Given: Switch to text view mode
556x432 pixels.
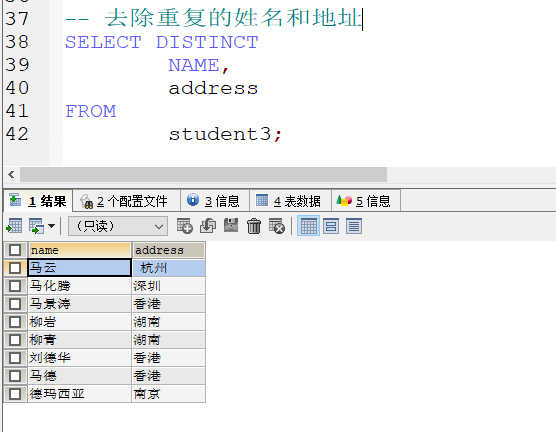Looking at the screenshot, I should pos(354,226).
